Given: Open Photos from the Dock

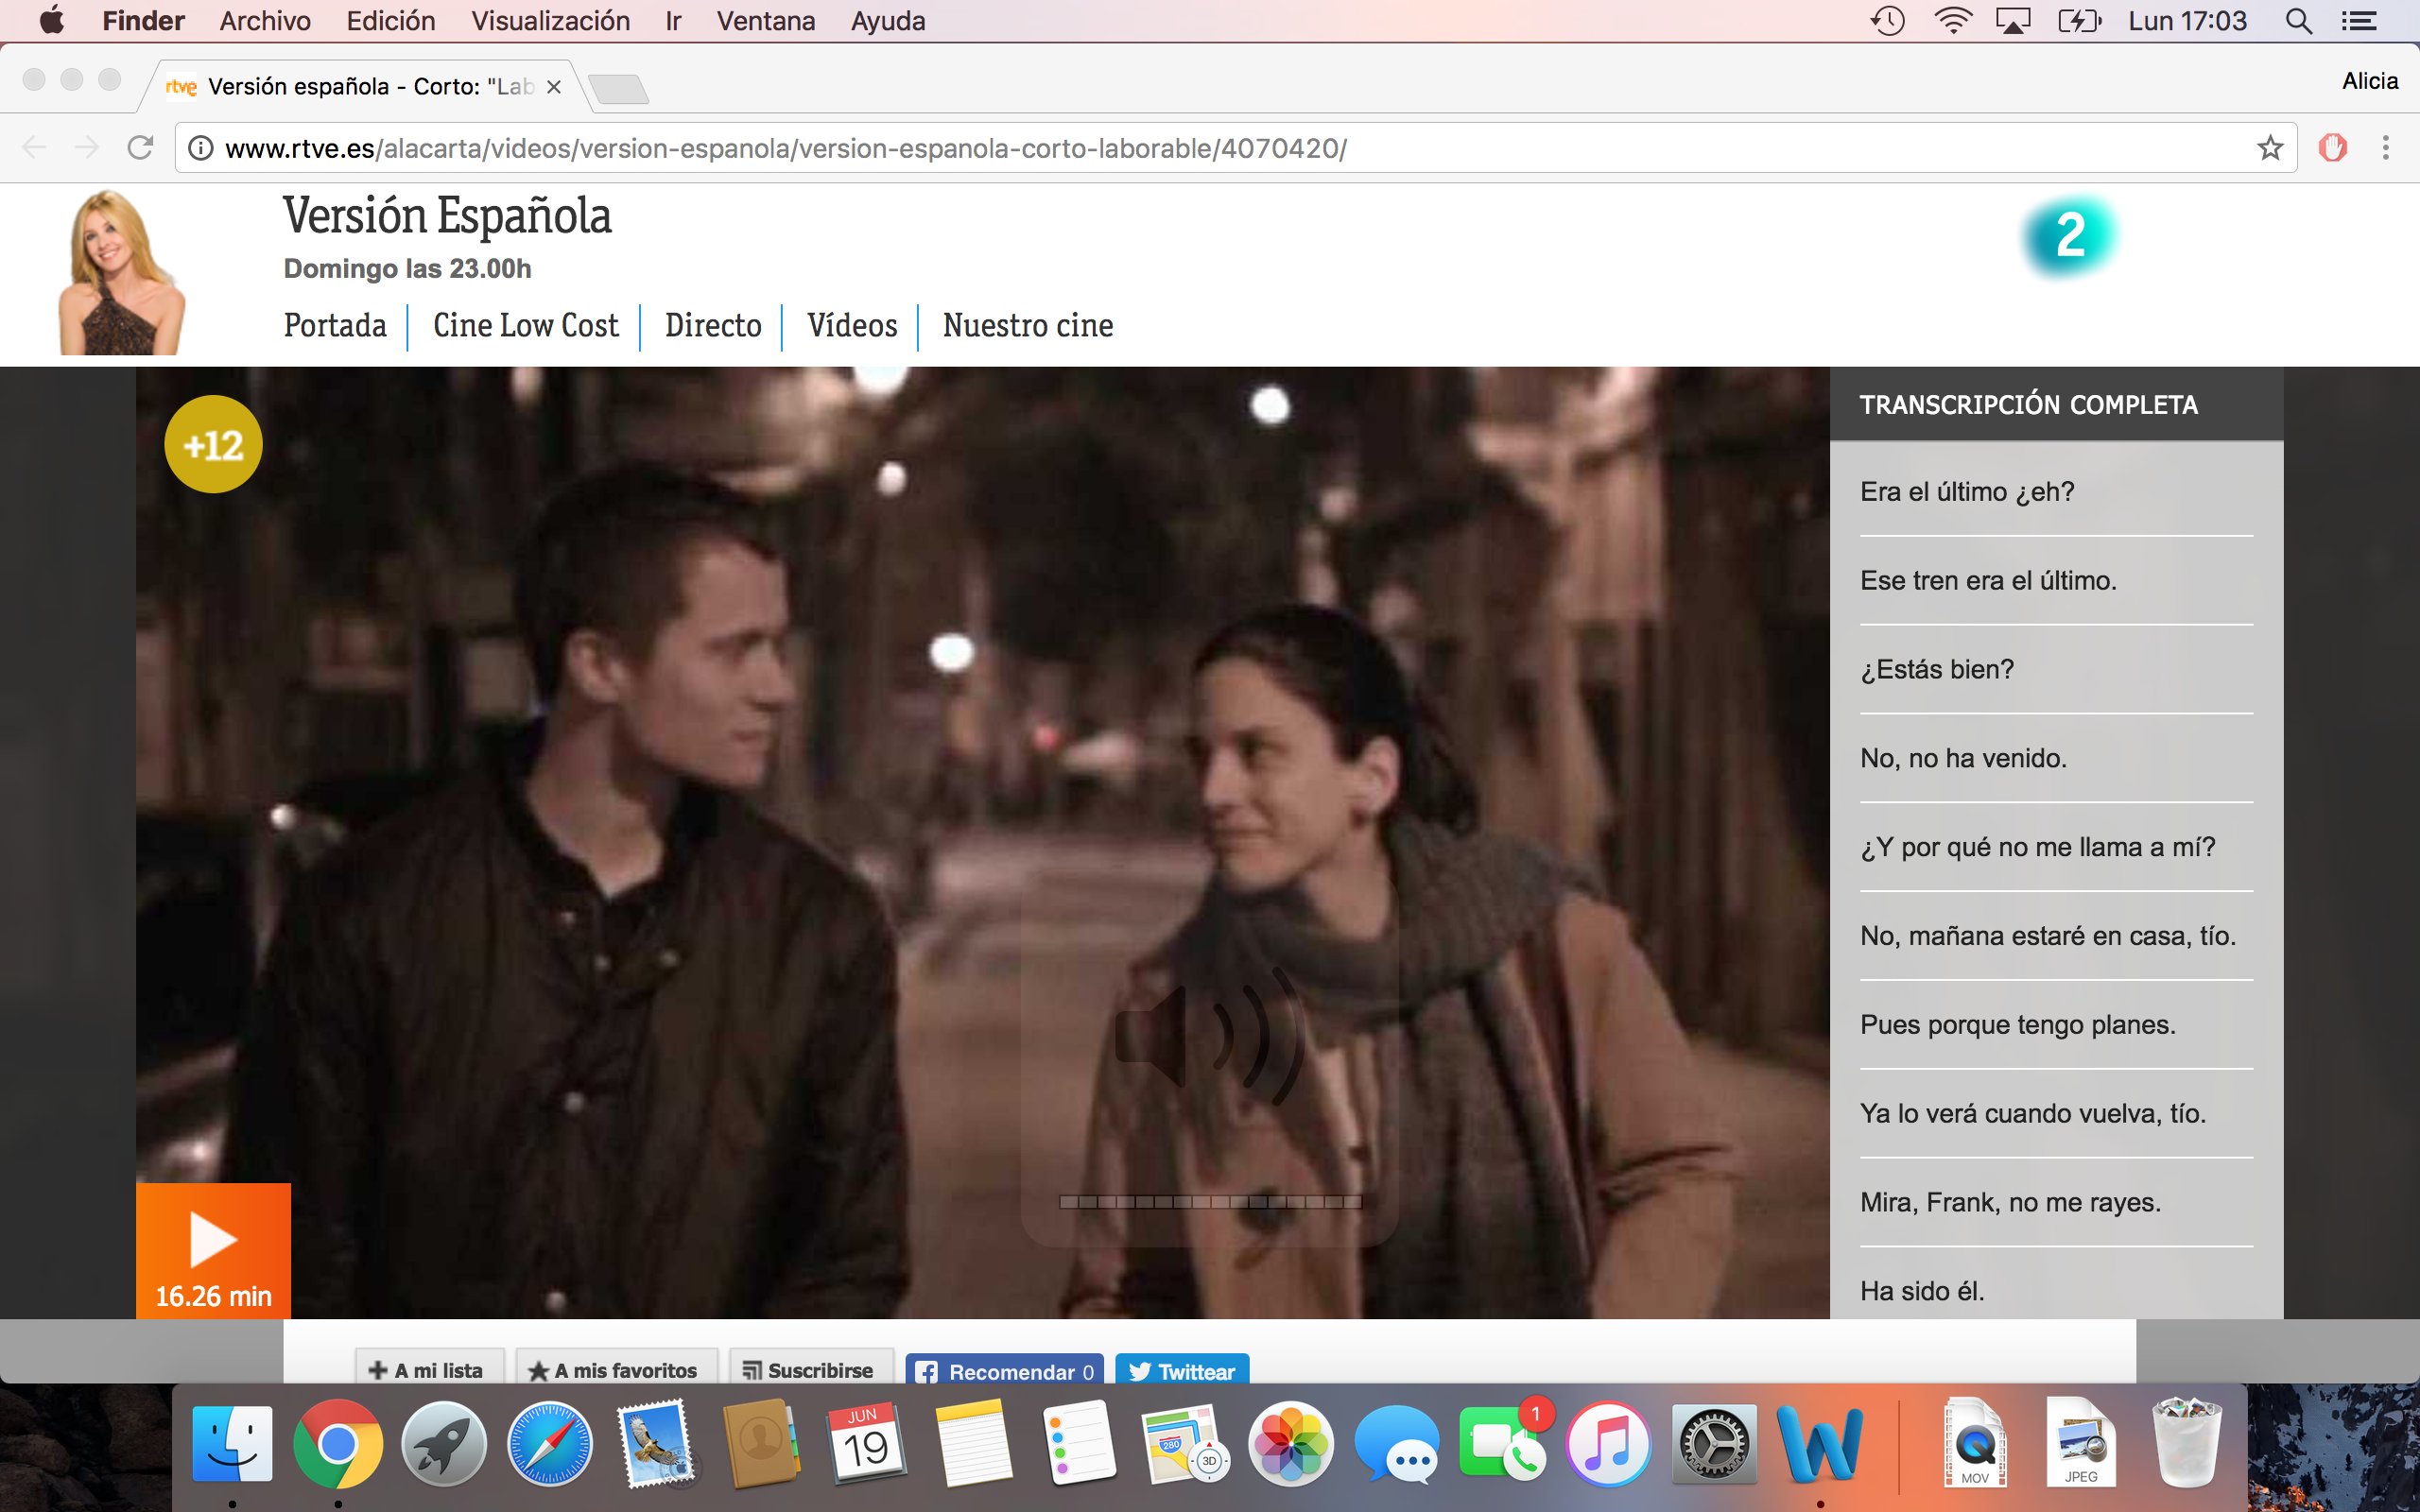Looking at the screenshot, I should pos(1291,1443).
